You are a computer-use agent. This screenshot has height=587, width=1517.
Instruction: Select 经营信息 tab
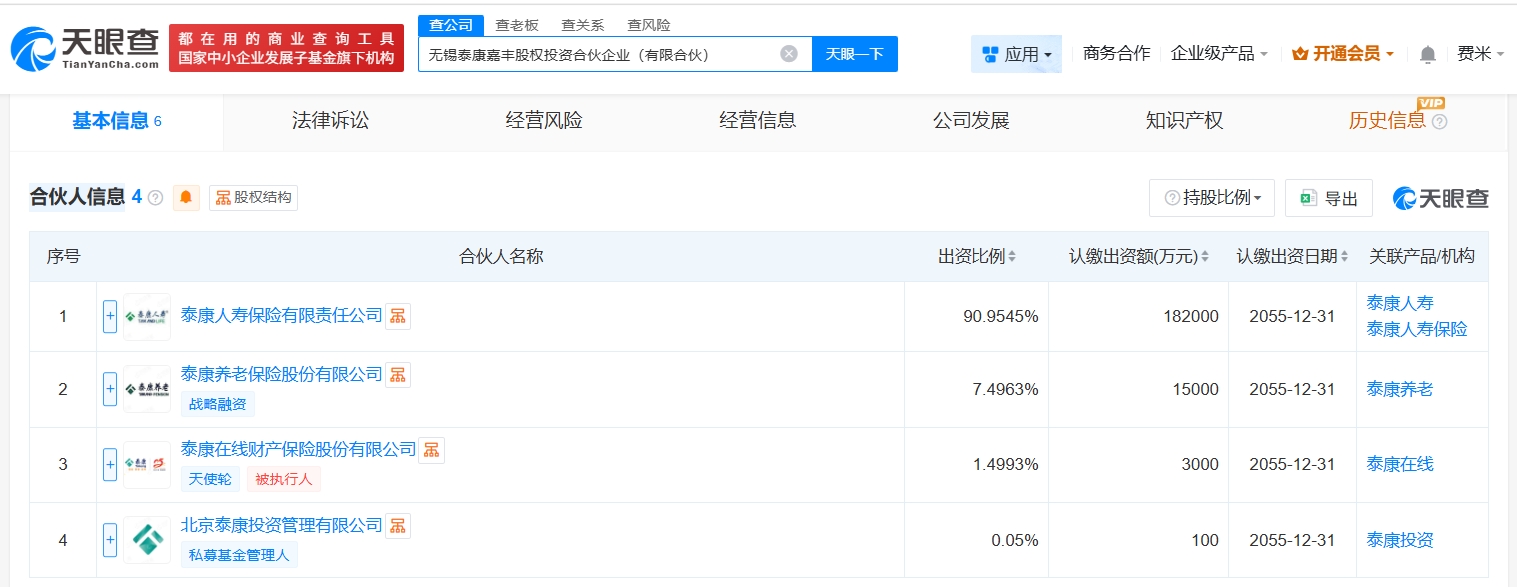click(758, 121)
